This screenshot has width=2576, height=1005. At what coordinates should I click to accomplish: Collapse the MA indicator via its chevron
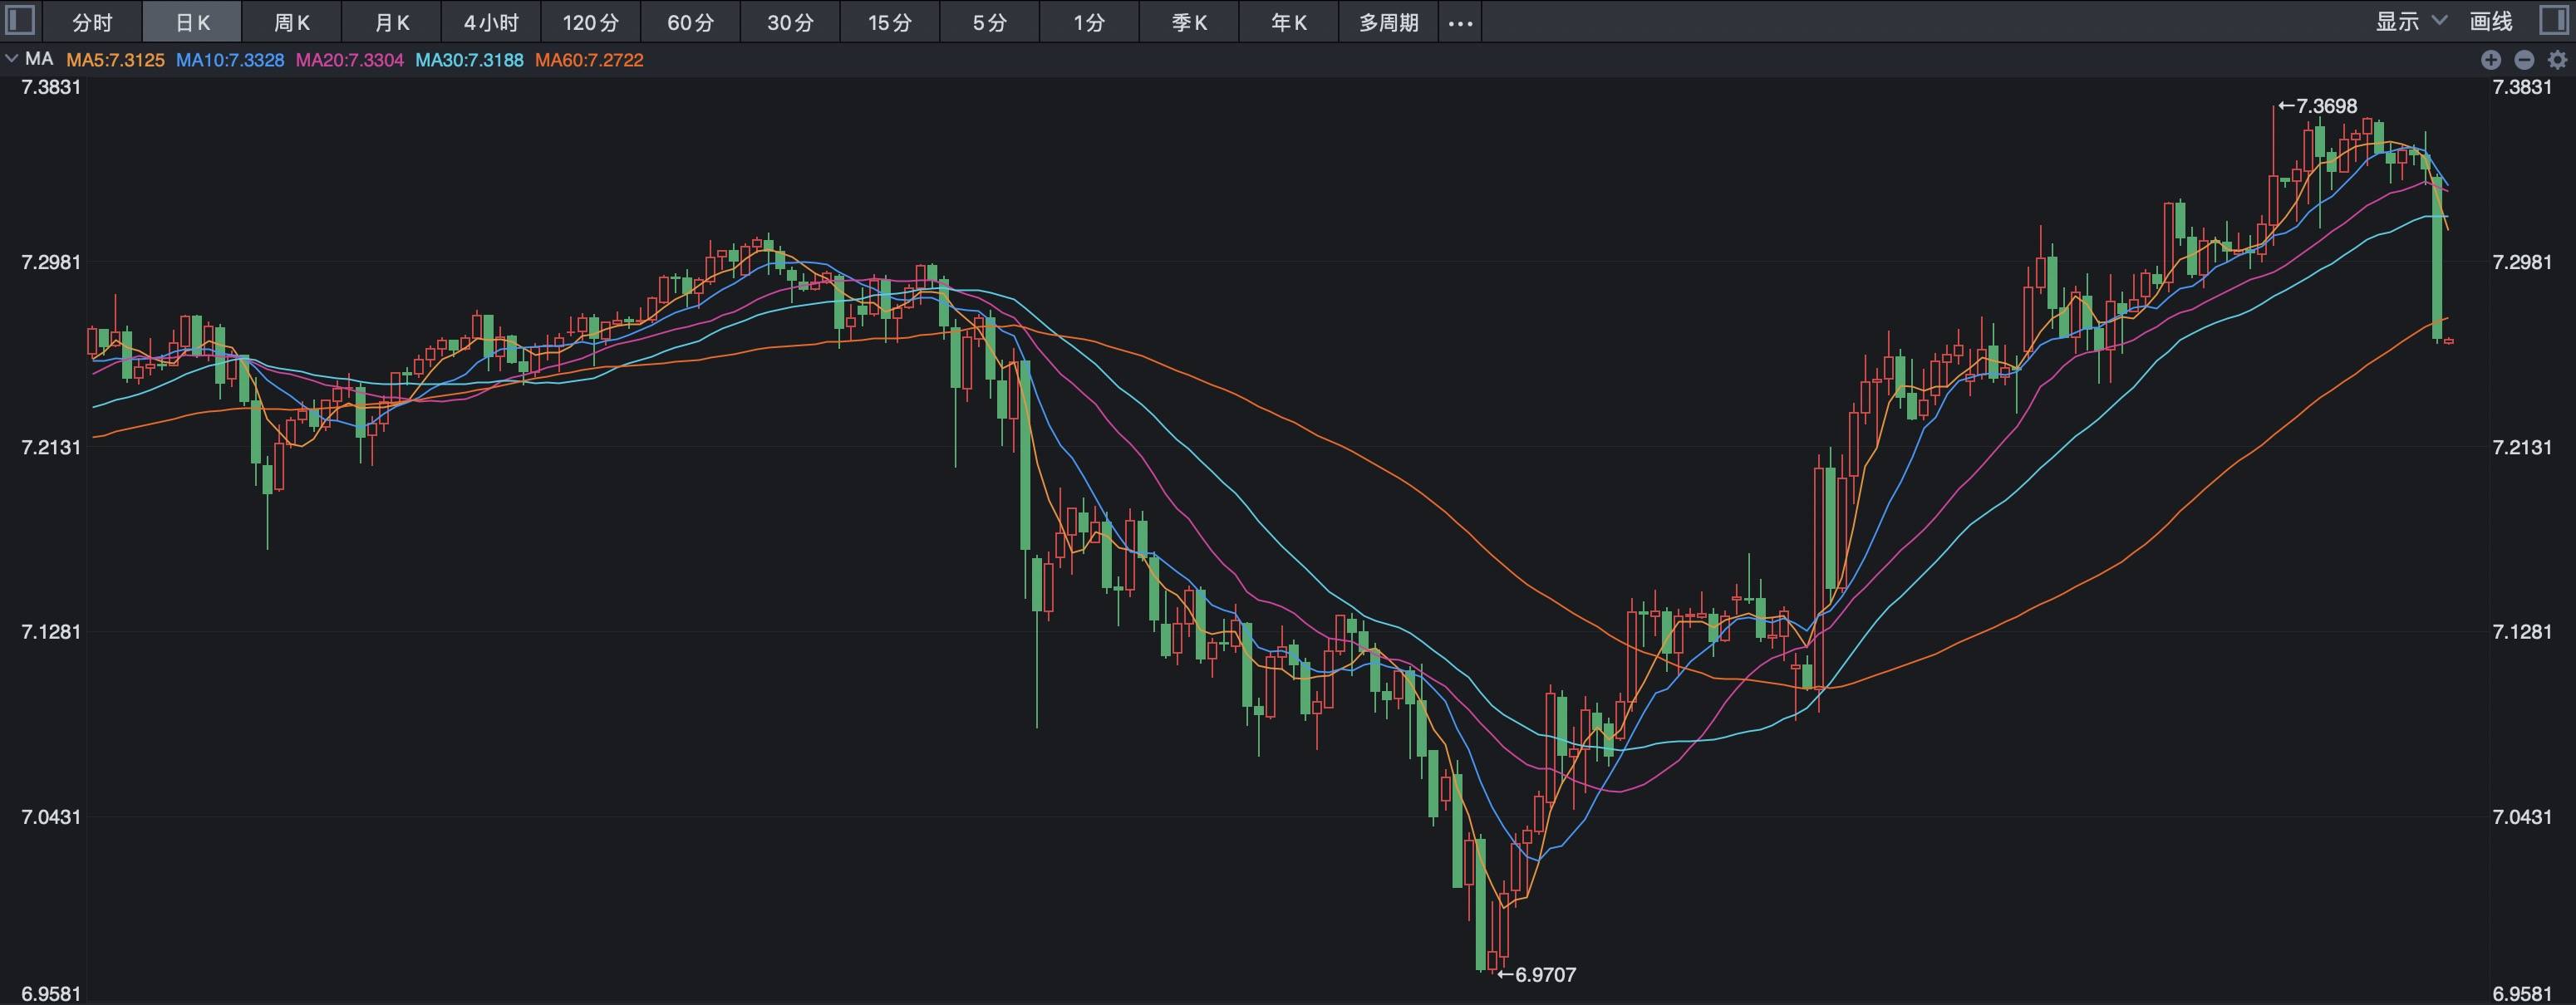[10, 59]
